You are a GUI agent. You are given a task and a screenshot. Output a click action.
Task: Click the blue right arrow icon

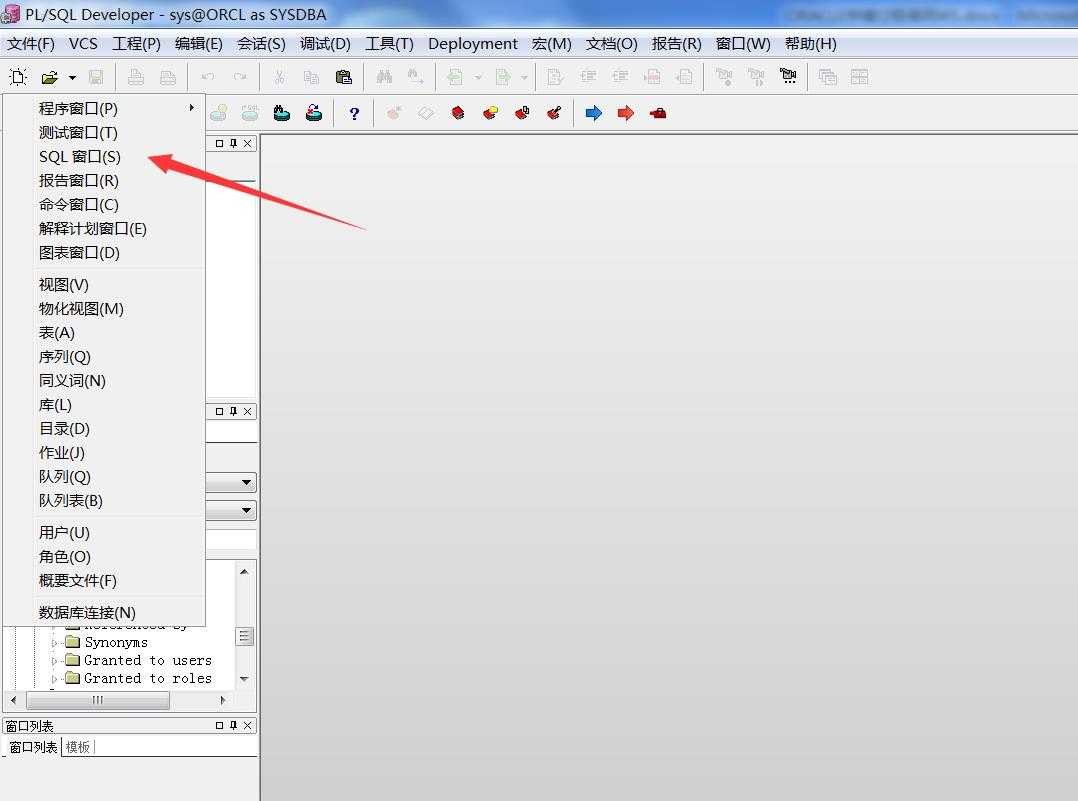[593, 113]
